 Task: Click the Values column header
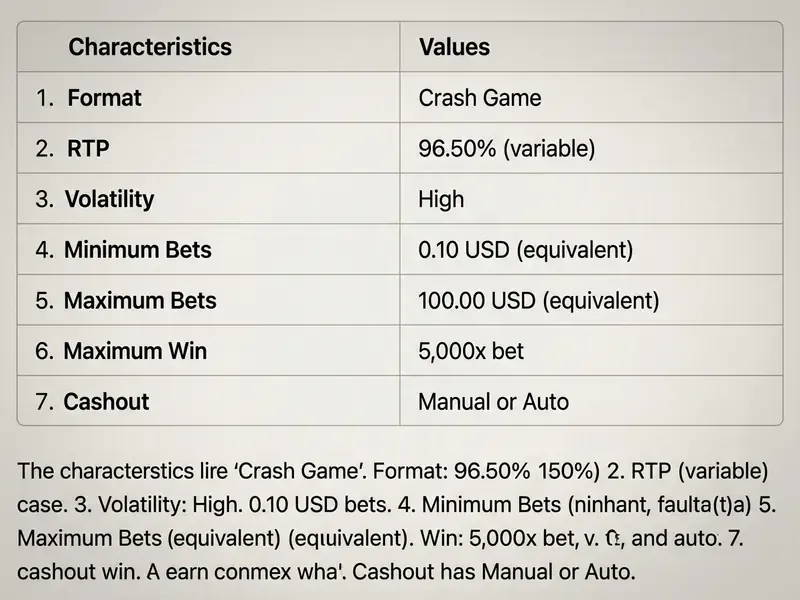(x=454, y=47)
